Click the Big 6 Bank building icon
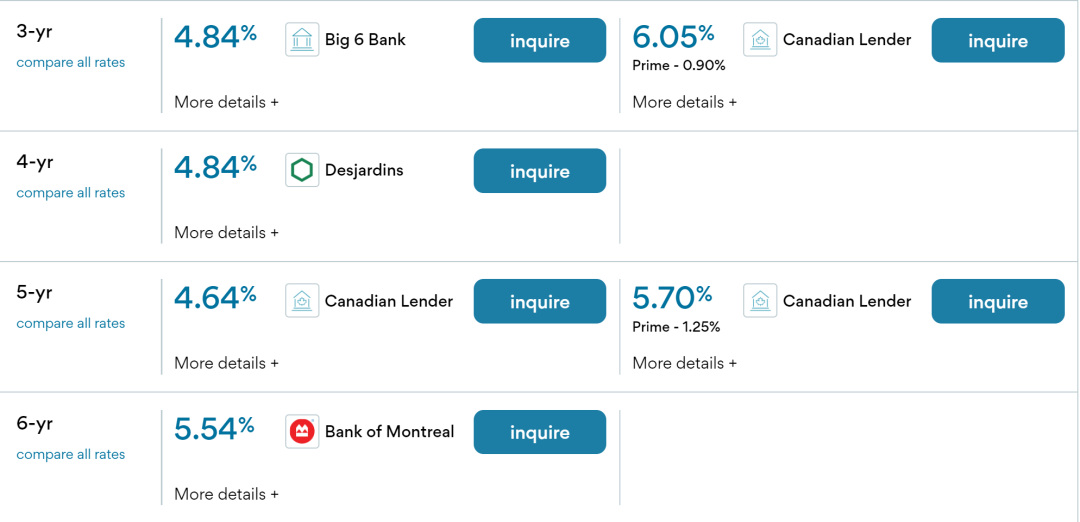 [x=302, y=40]
